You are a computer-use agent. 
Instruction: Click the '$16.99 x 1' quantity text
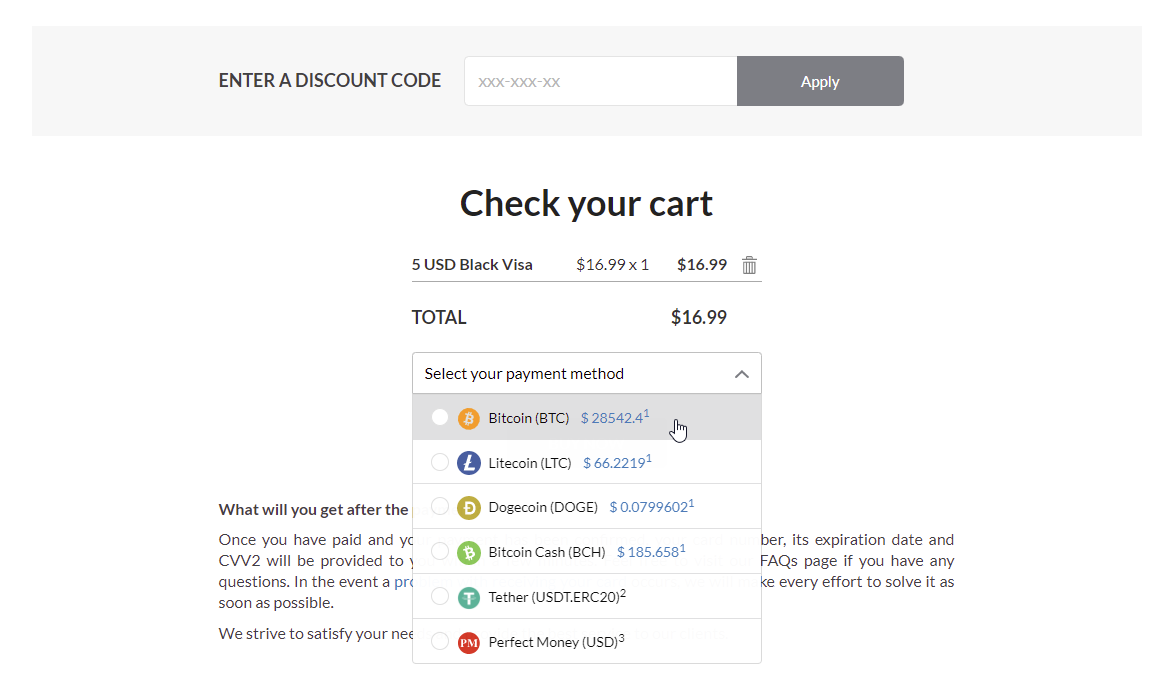point(612,264)
